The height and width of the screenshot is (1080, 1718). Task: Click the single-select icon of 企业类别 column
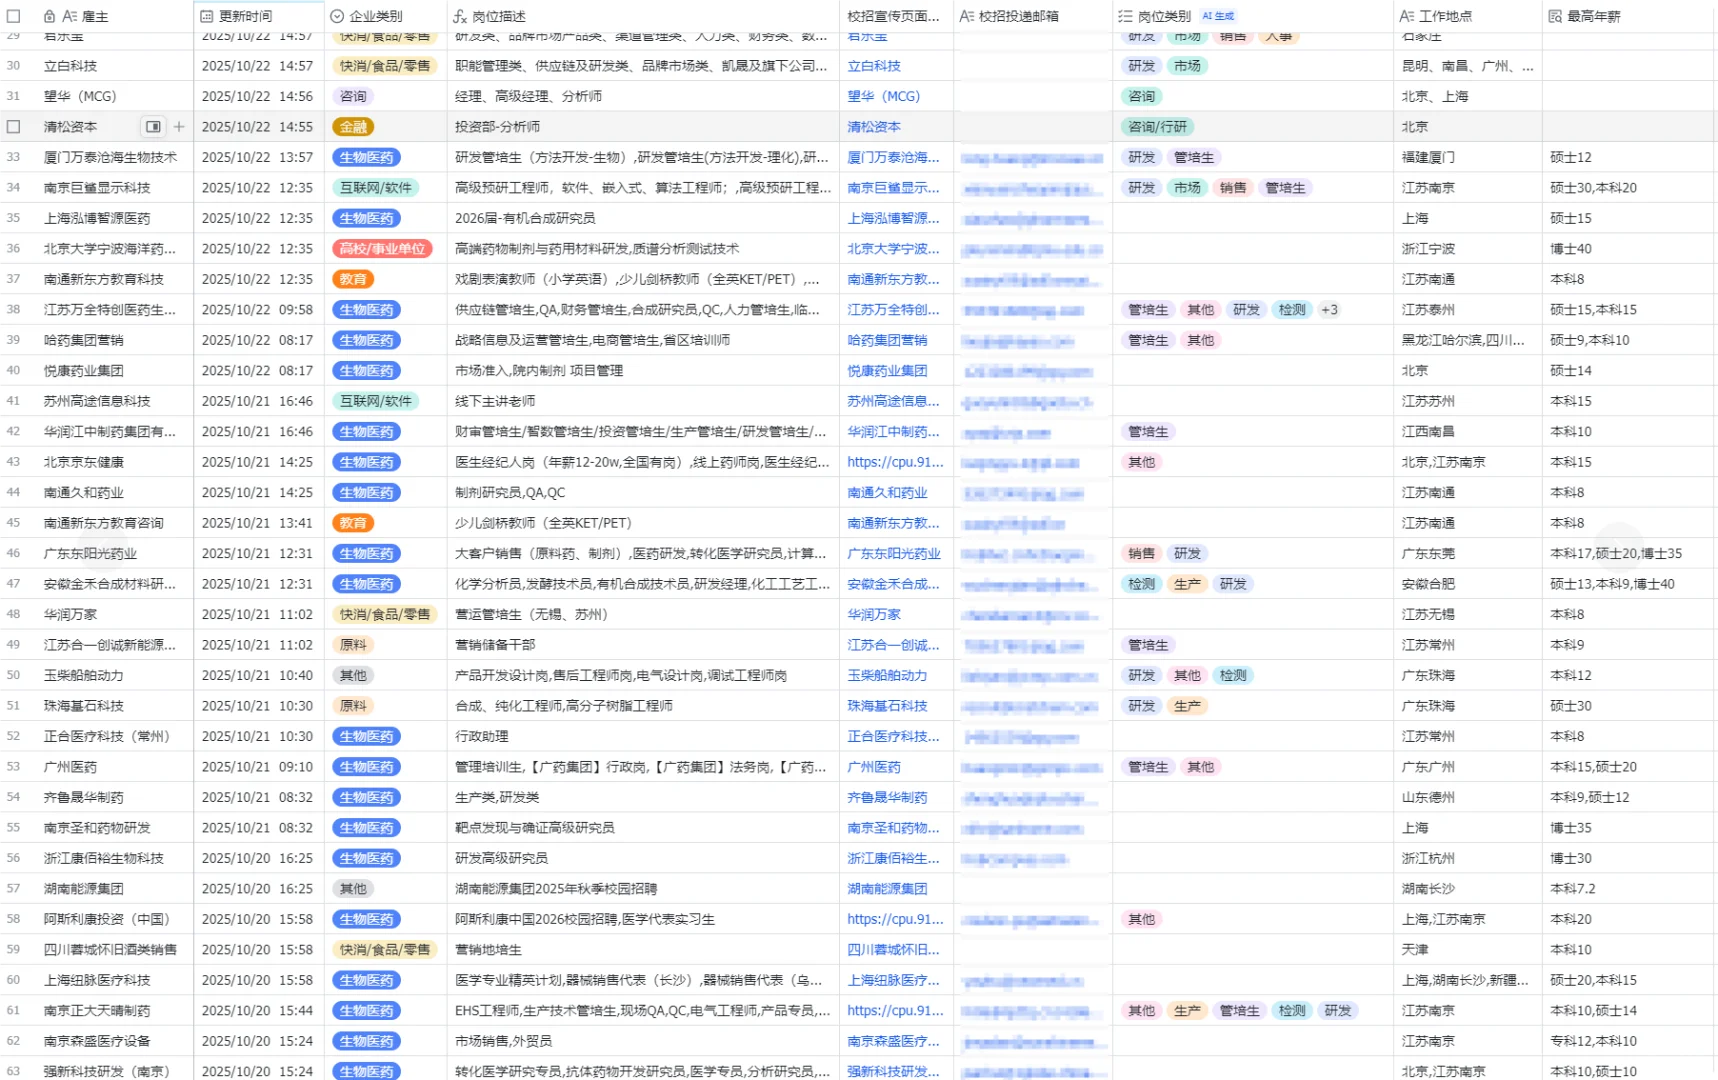click(337, 16)
